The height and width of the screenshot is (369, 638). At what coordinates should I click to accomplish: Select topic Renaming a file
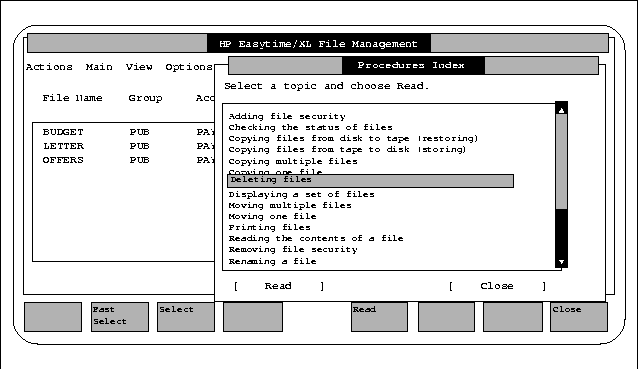click(x=272, y=261)
